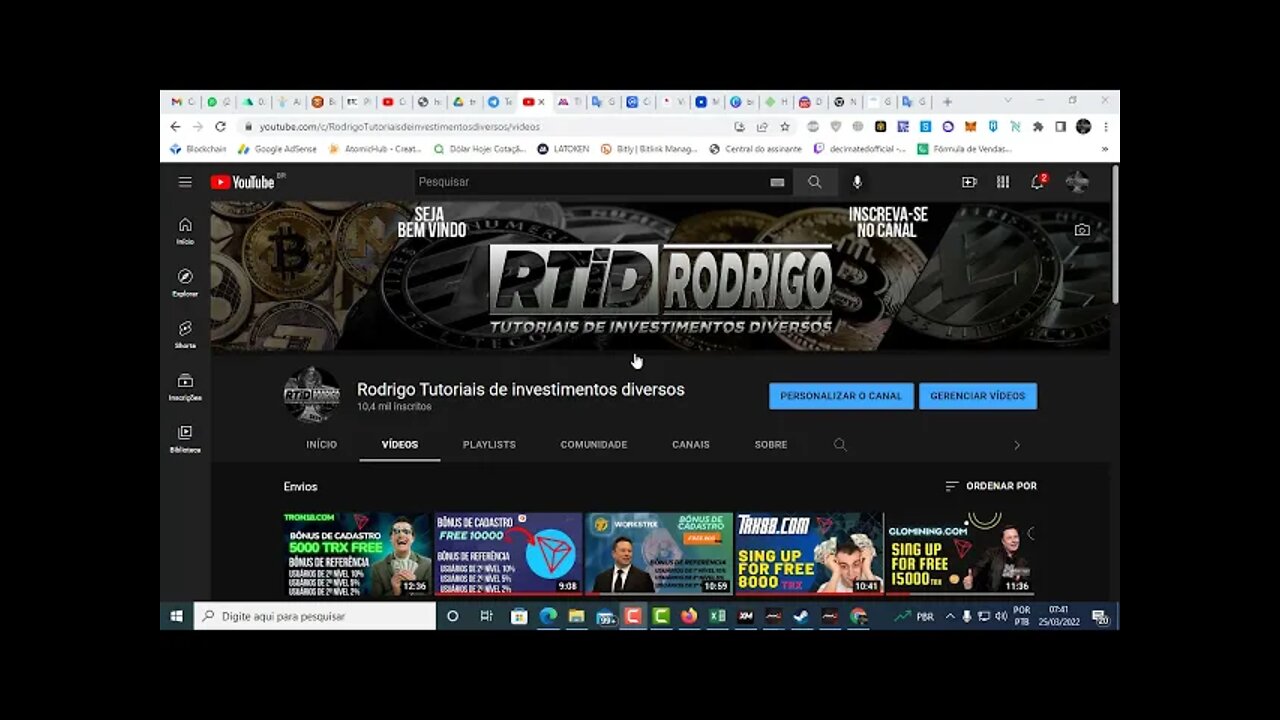Open the MetaMask fox extension
Viewport: 1280px width, 720px height.
tap(970, 127)
